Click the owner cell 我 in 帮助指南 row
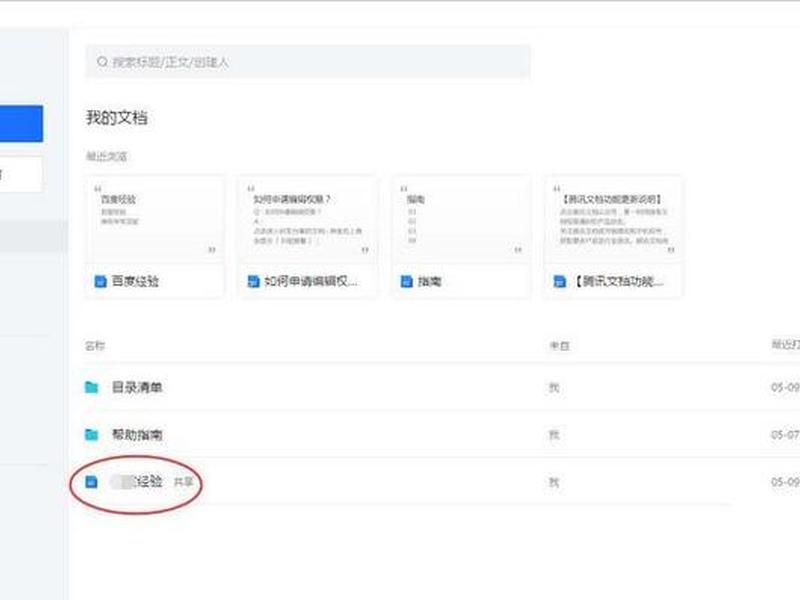 [554, 435]
